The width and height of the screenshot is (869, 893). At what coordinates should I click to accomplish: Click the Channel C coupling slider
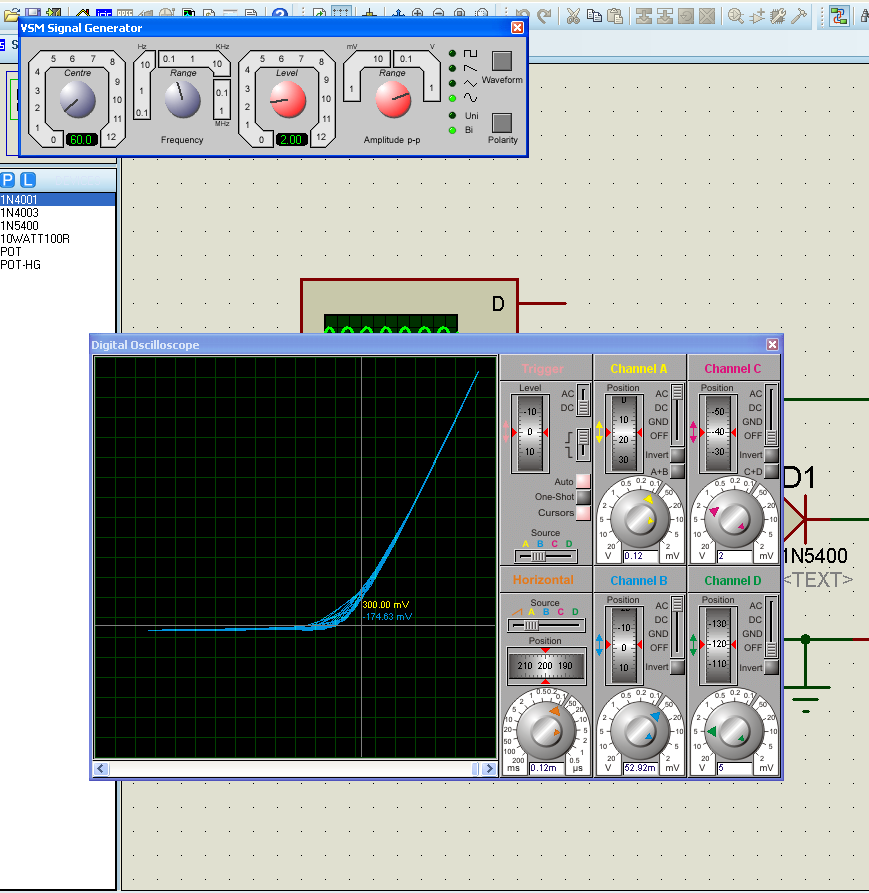click(771, 415)
